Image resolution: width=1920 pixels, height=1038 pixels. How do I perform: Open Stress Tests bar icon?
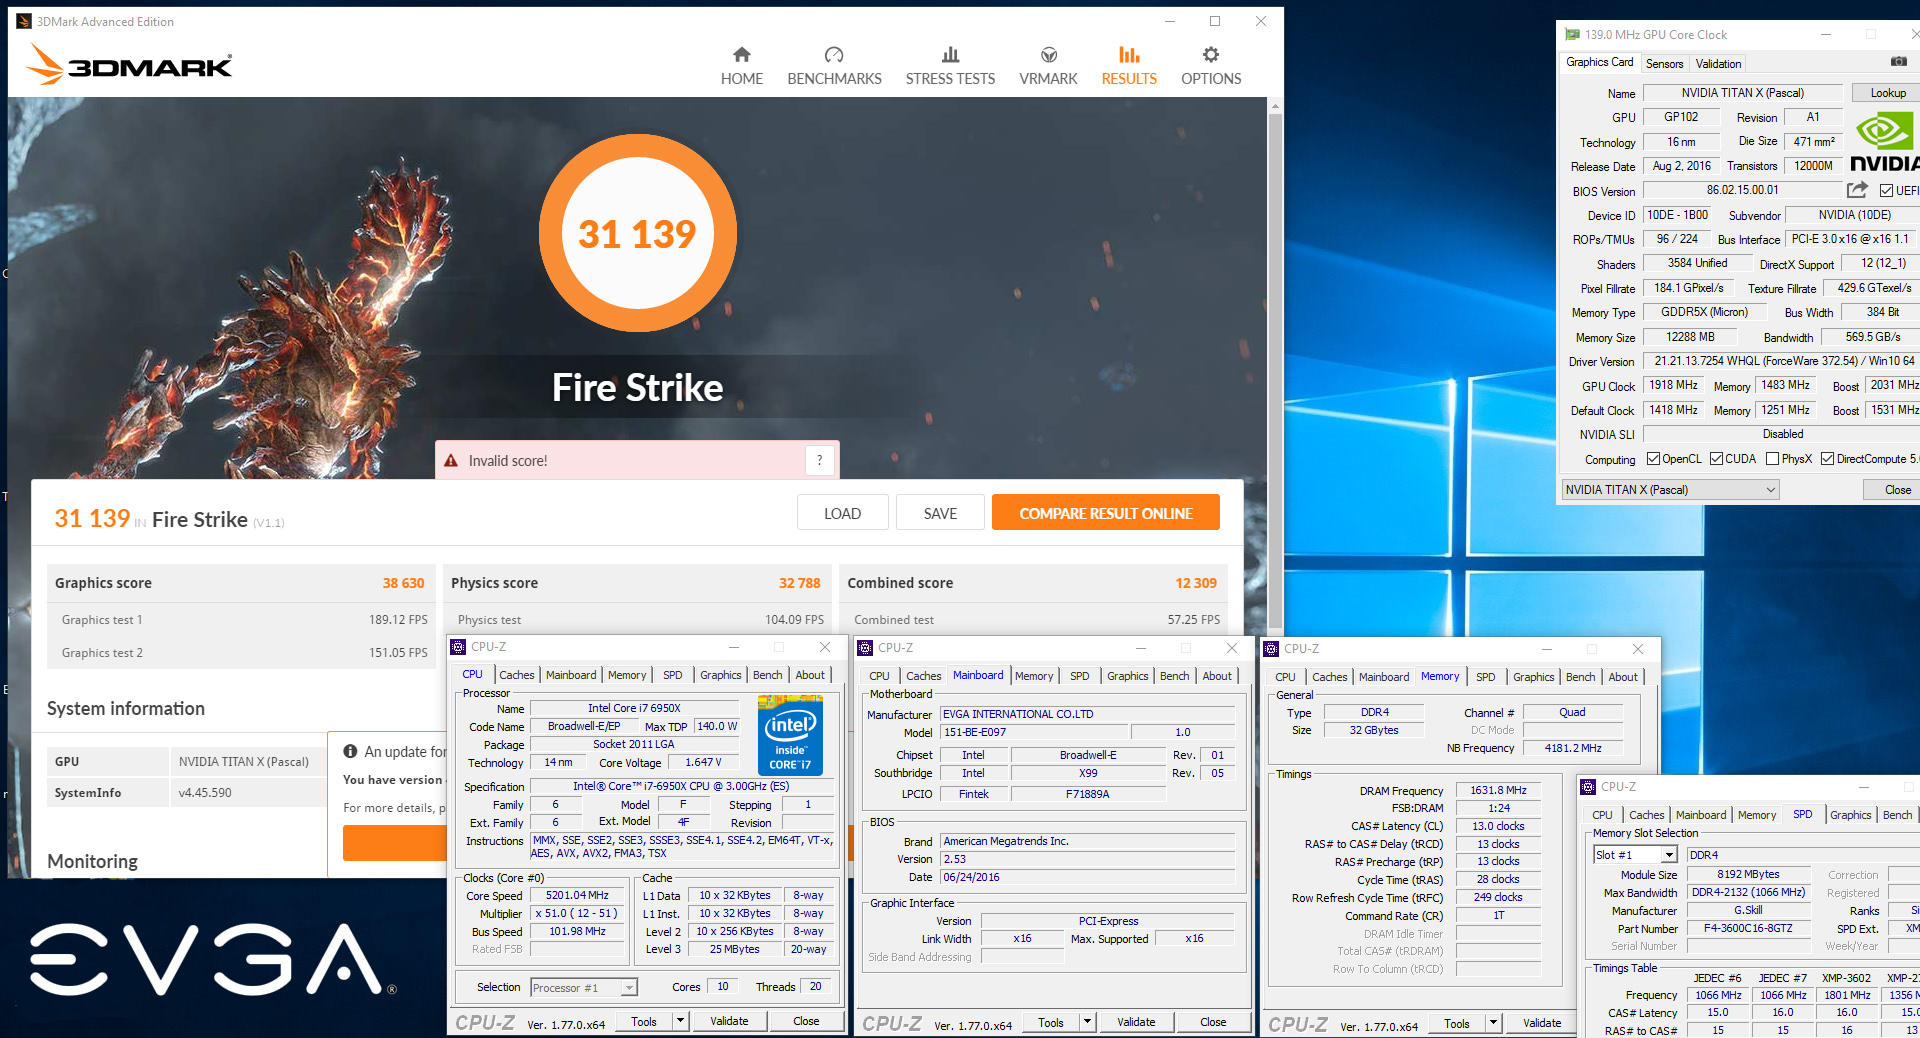[950, 54]
